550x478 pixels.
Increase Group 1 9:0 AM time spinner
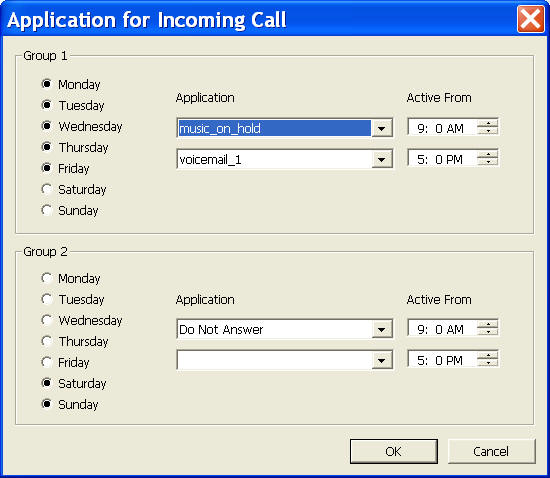coord(488,123)
